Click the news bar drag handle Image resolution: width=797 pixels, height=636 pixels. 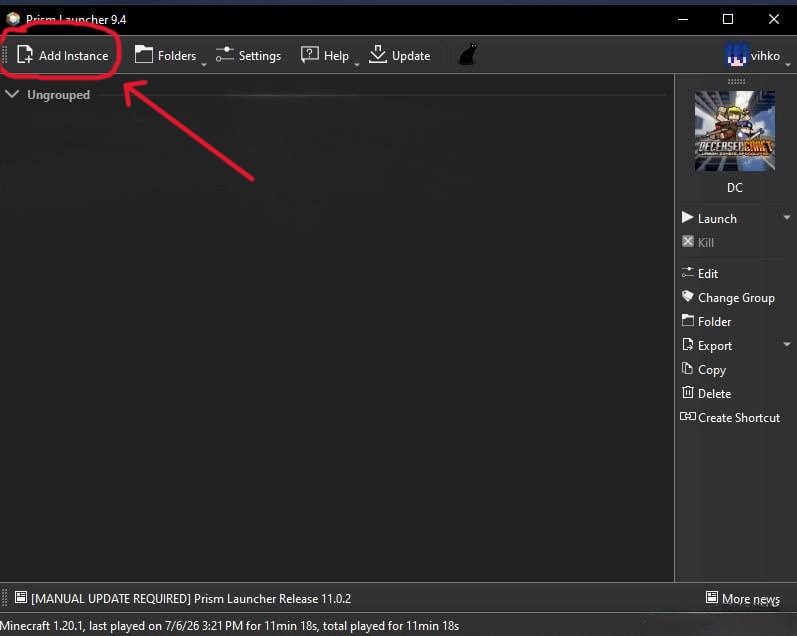tap(5, 598)
